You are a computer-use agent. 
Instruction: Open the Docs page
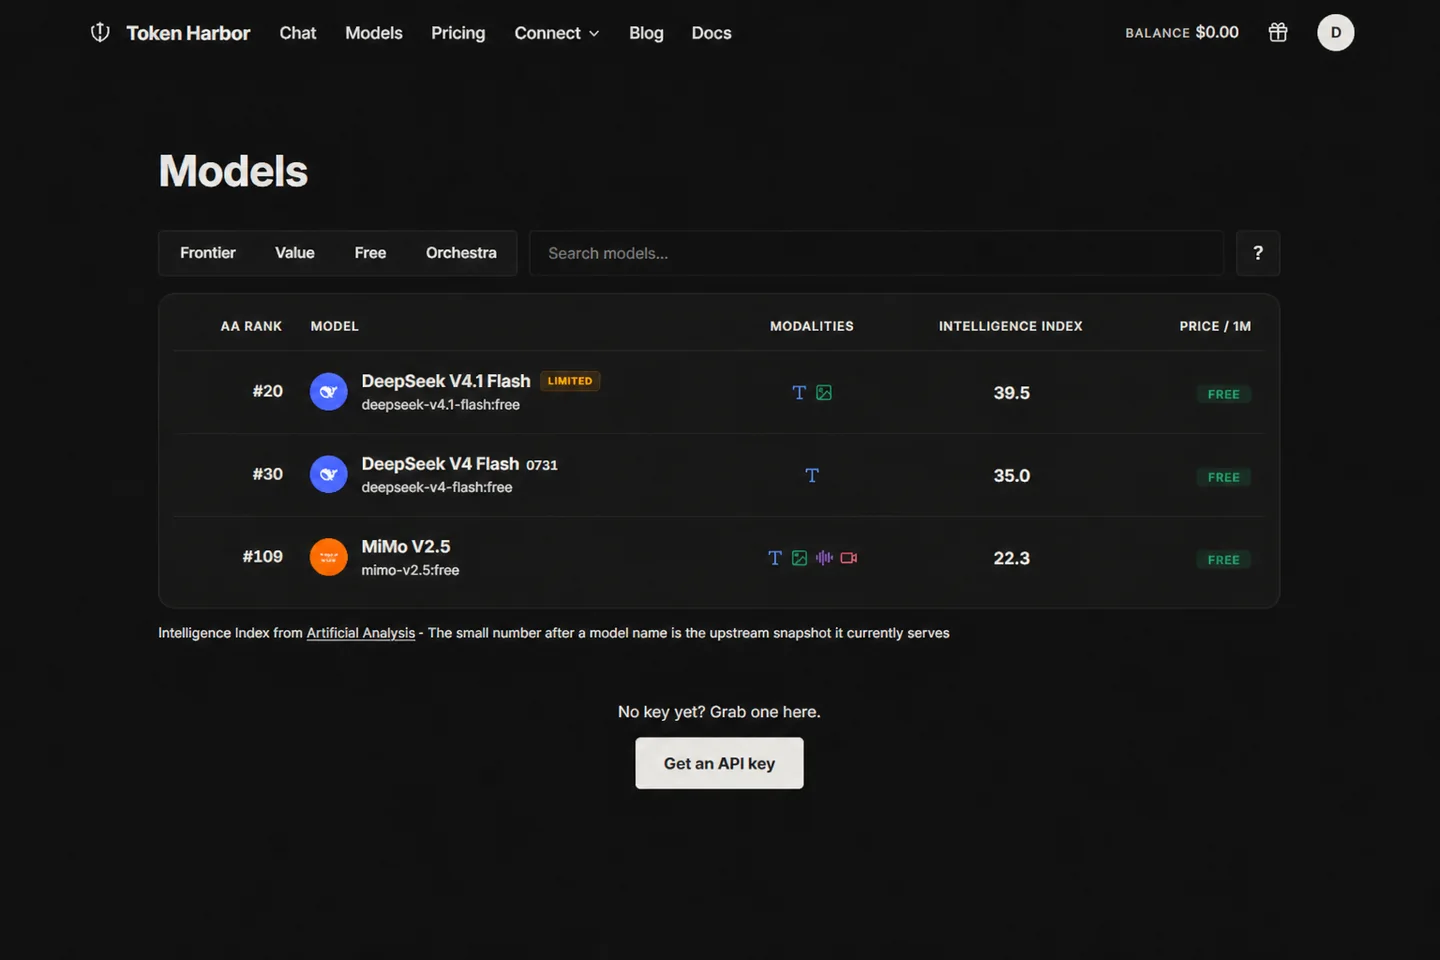click(x=712, y=33)
